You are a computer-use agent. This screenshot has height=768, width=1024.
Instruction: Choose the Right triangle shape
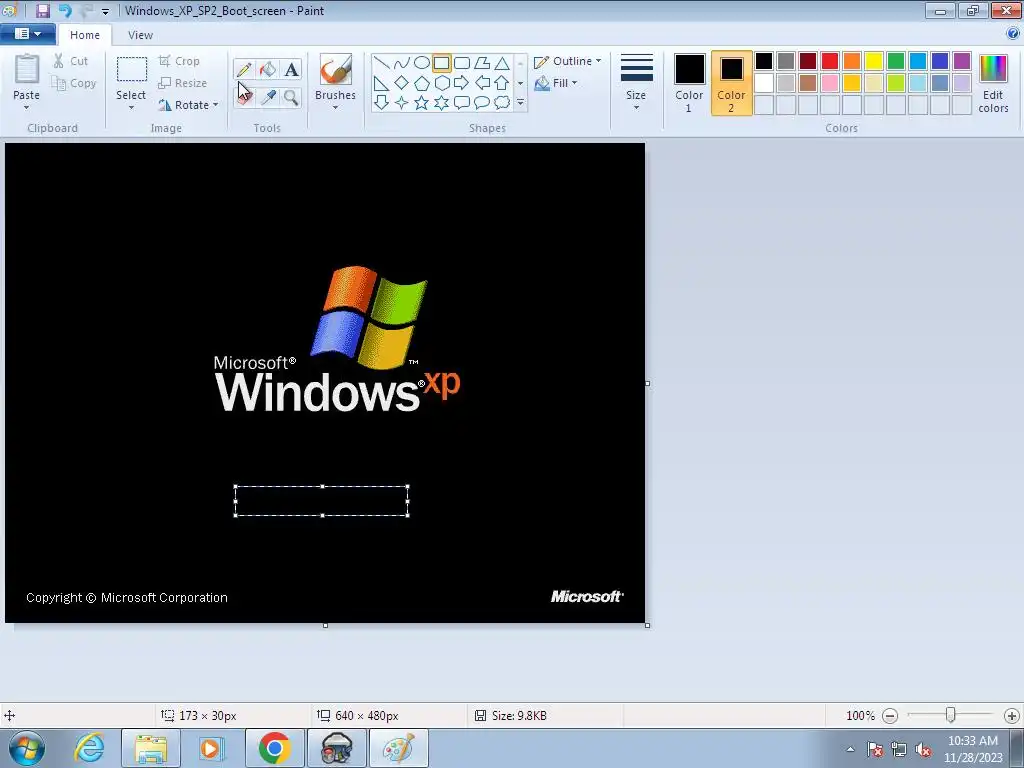tap(381, 83)
